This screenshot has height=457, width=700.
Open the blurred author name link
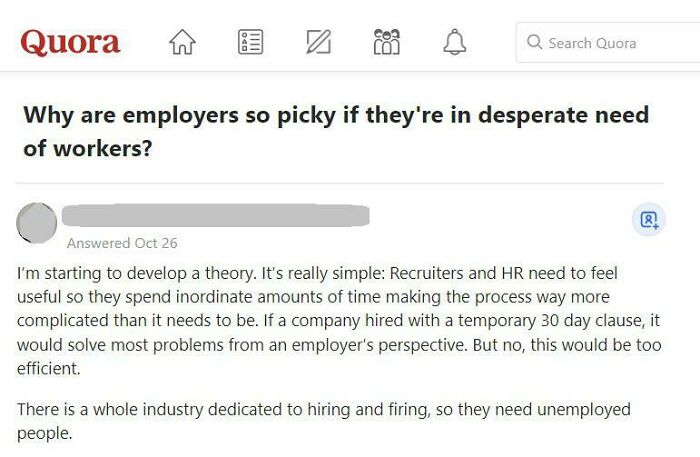tap(215, 214)
